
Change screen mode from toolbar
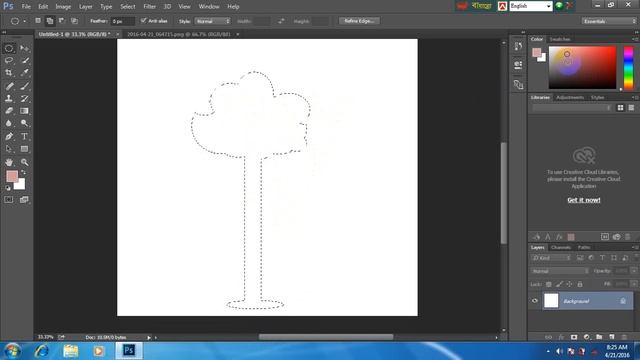24,200
